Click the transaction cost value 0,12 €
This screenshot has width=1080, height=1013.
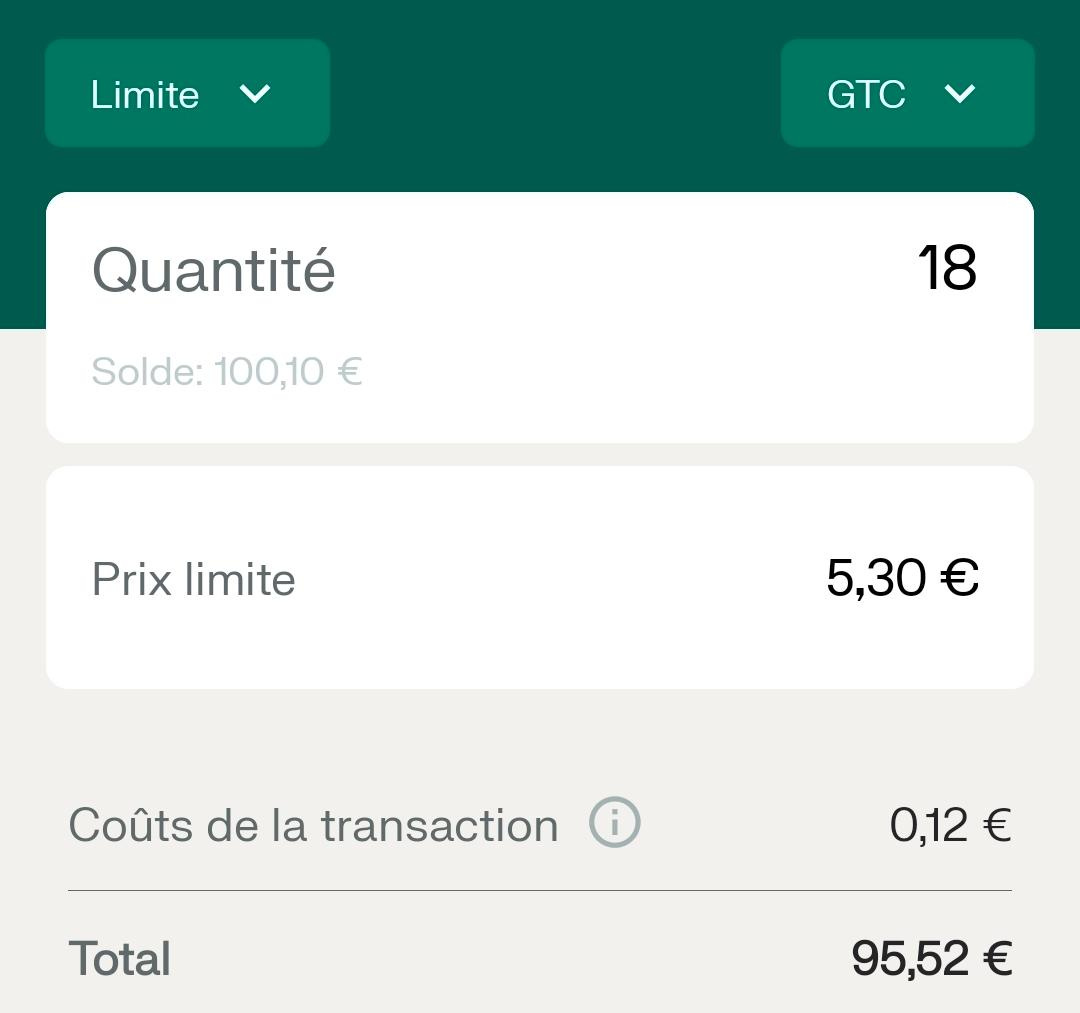pos(950,823)
